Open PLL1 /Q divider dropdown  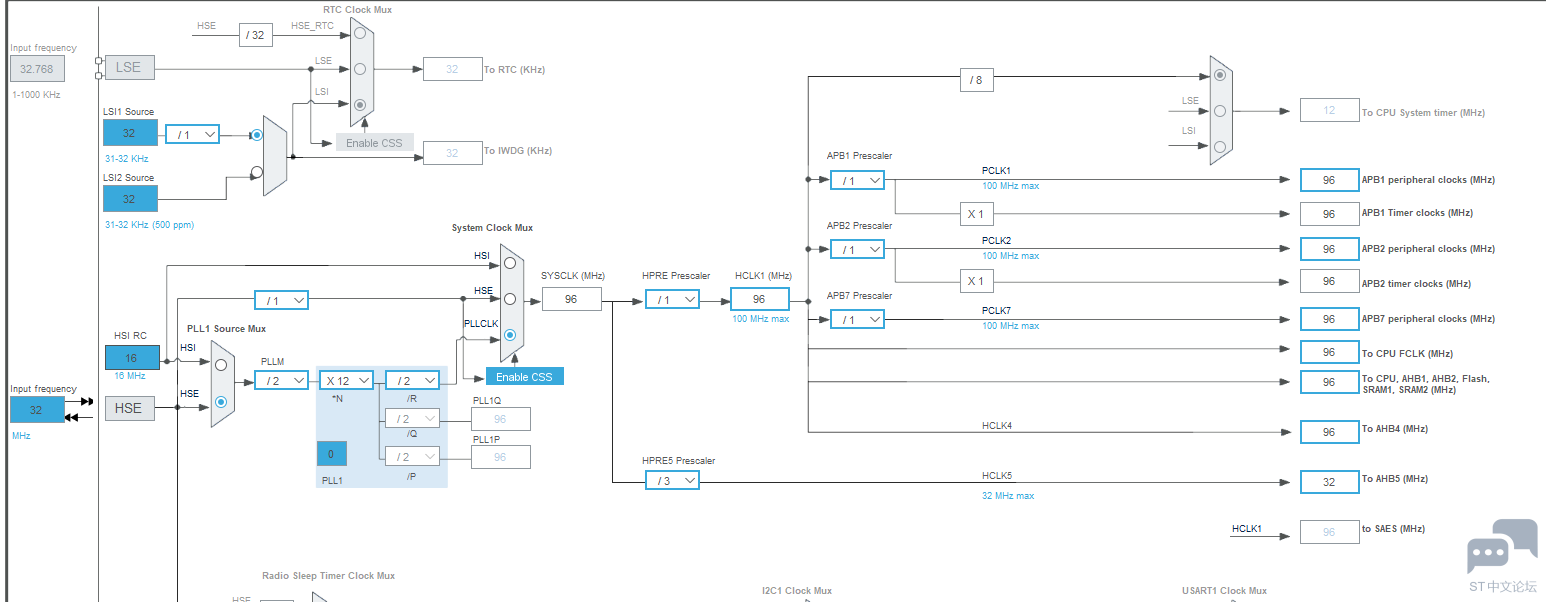[x=412, y=419]
